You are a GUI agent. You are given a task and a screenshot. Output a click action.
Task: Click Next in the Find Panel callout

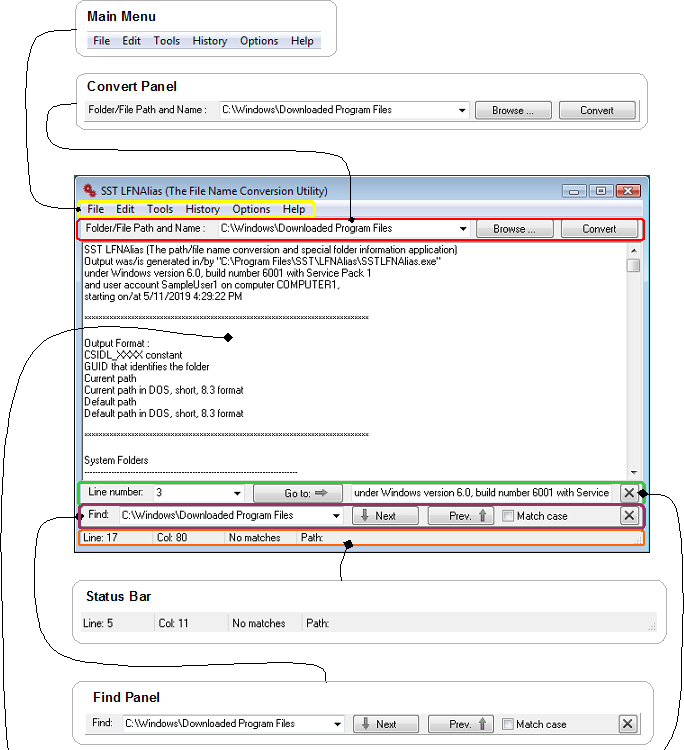(386, 724)
